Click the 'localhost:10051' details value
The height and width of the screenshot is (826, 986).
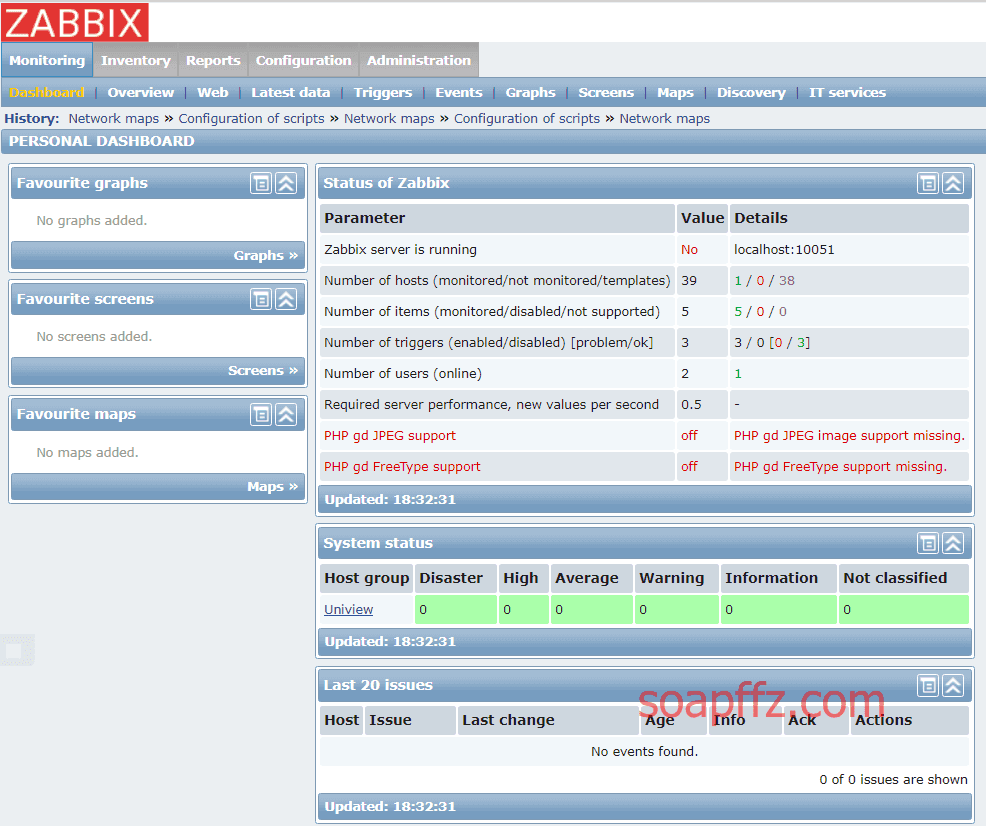click(x=784, y=250)
